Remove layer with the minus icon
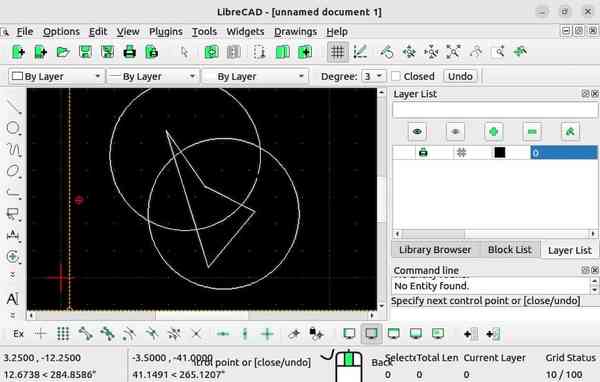The image size is (600, 382). [532, 132]
